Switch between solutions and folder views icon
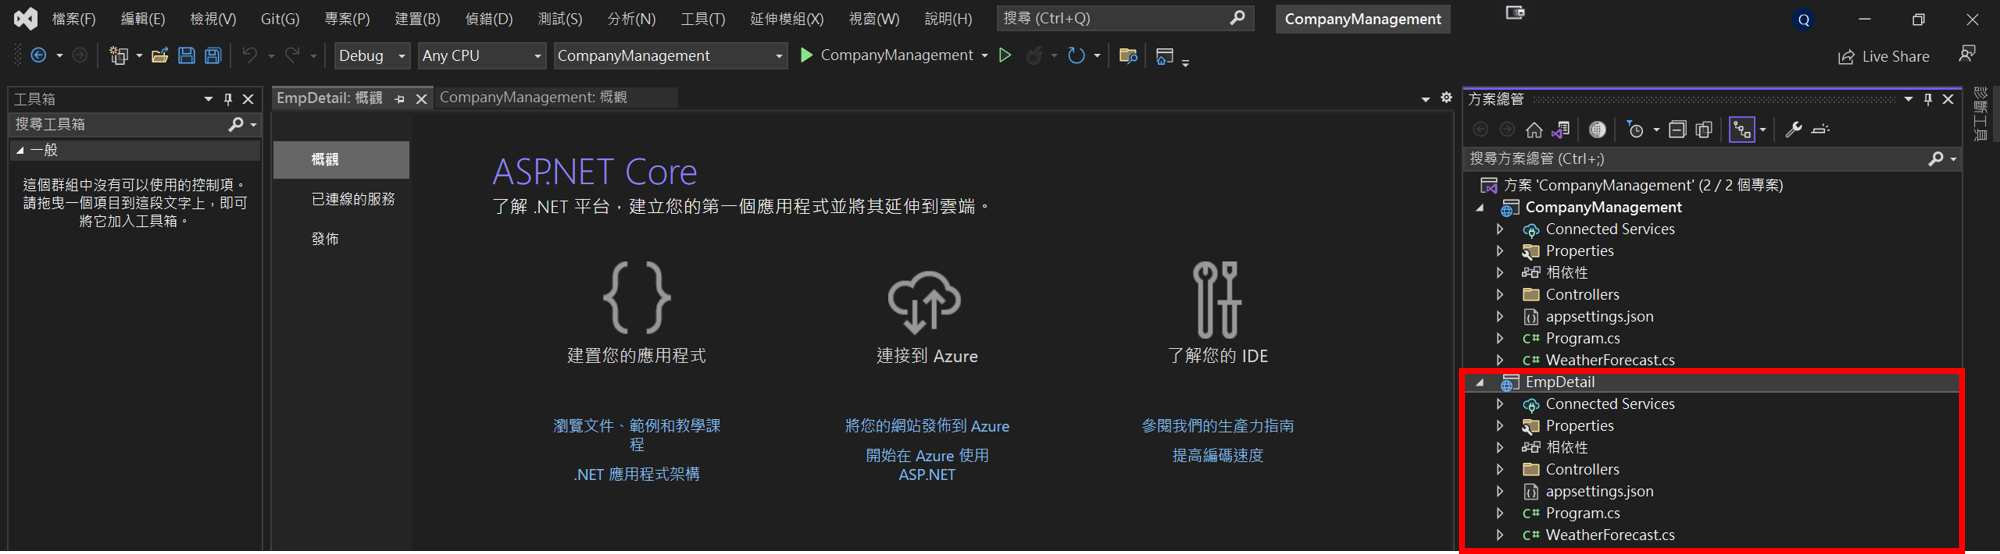This screenshot has width=2000, height=554. [x=1561, y=129]
